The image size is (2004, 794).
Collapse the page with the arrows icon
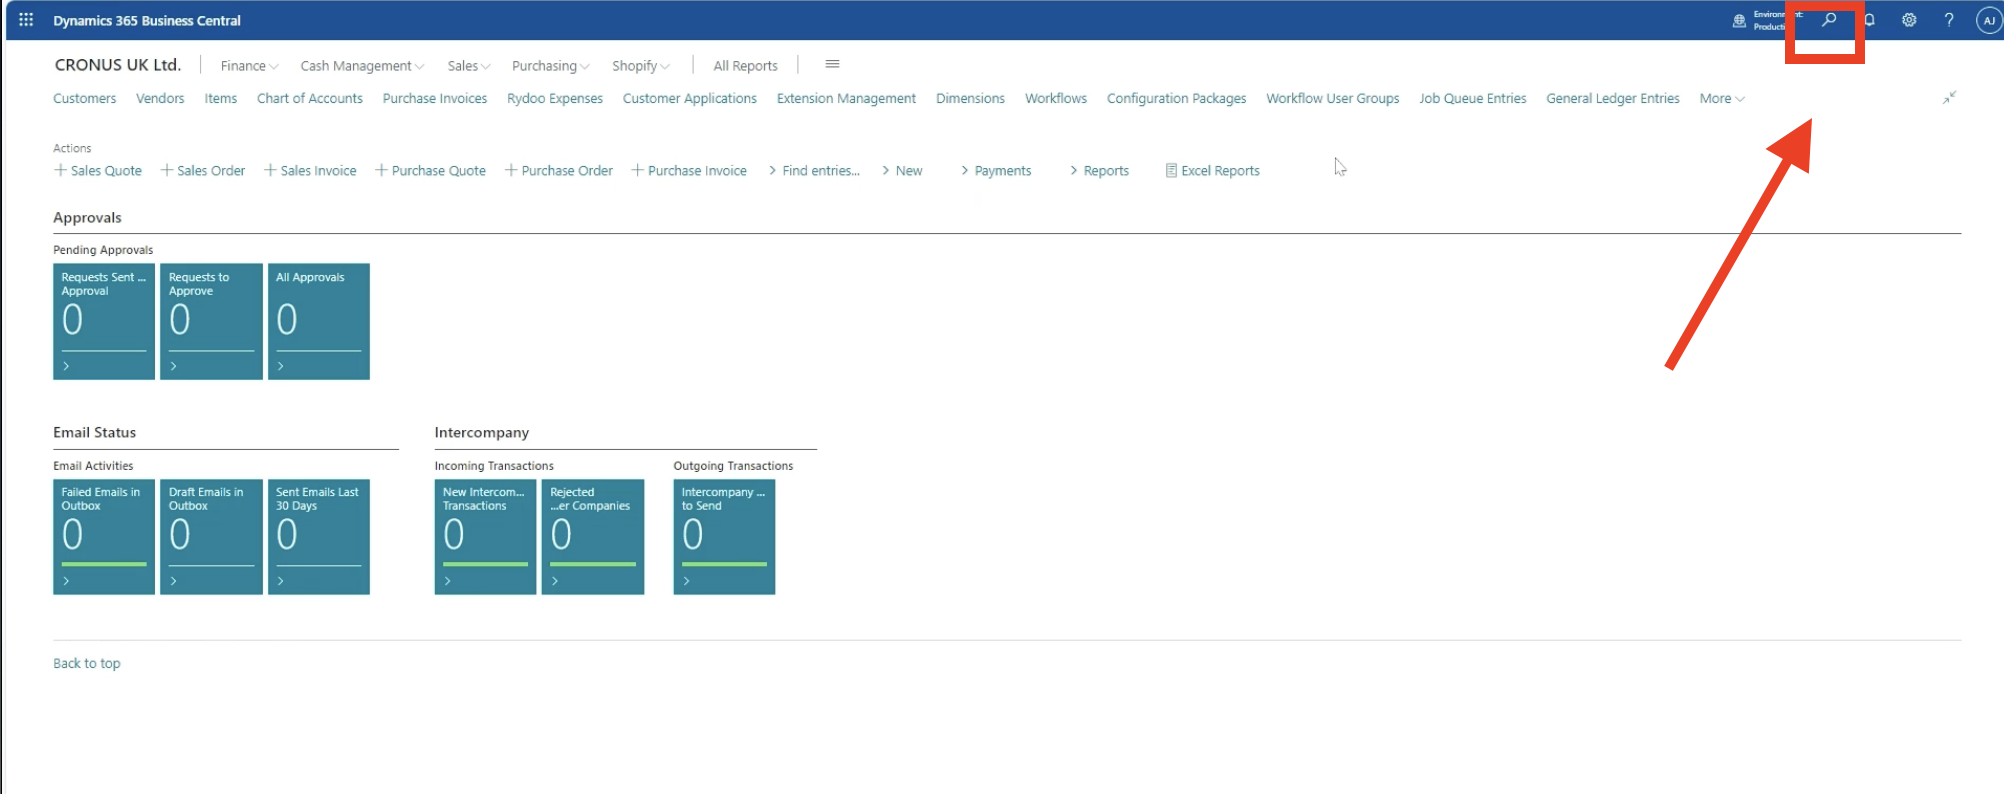click(x=1949, y=97)
